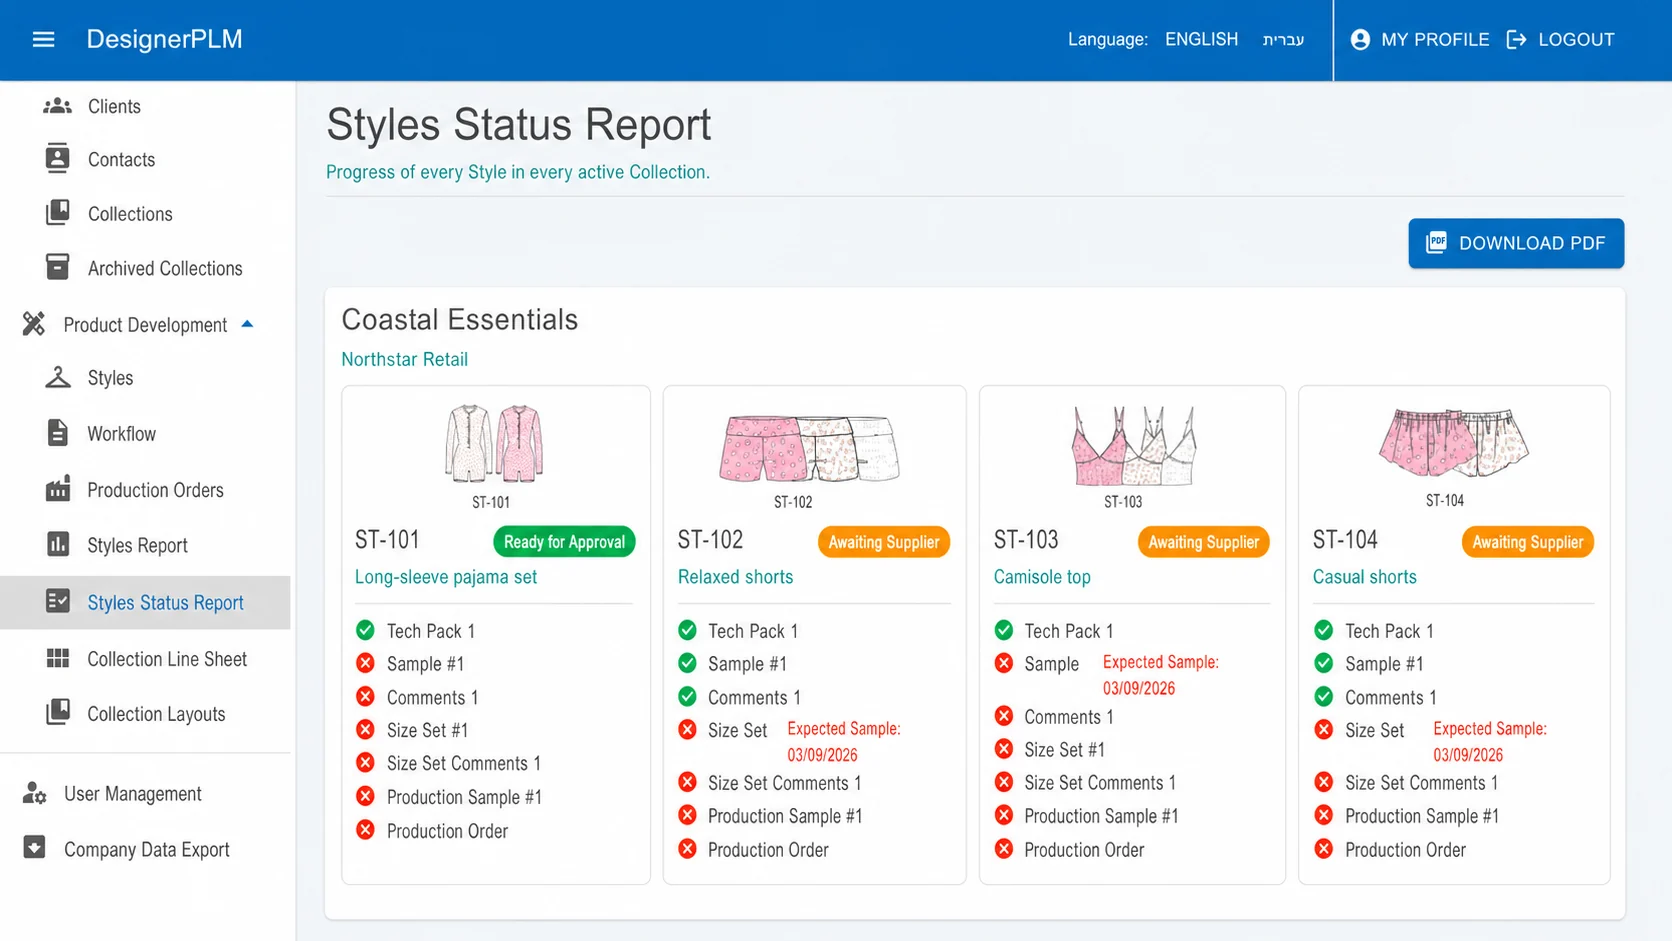Click the ST-103 camisole thumbnail image
Viewport: 1672px width, 941px height.
coord(1133,446)
